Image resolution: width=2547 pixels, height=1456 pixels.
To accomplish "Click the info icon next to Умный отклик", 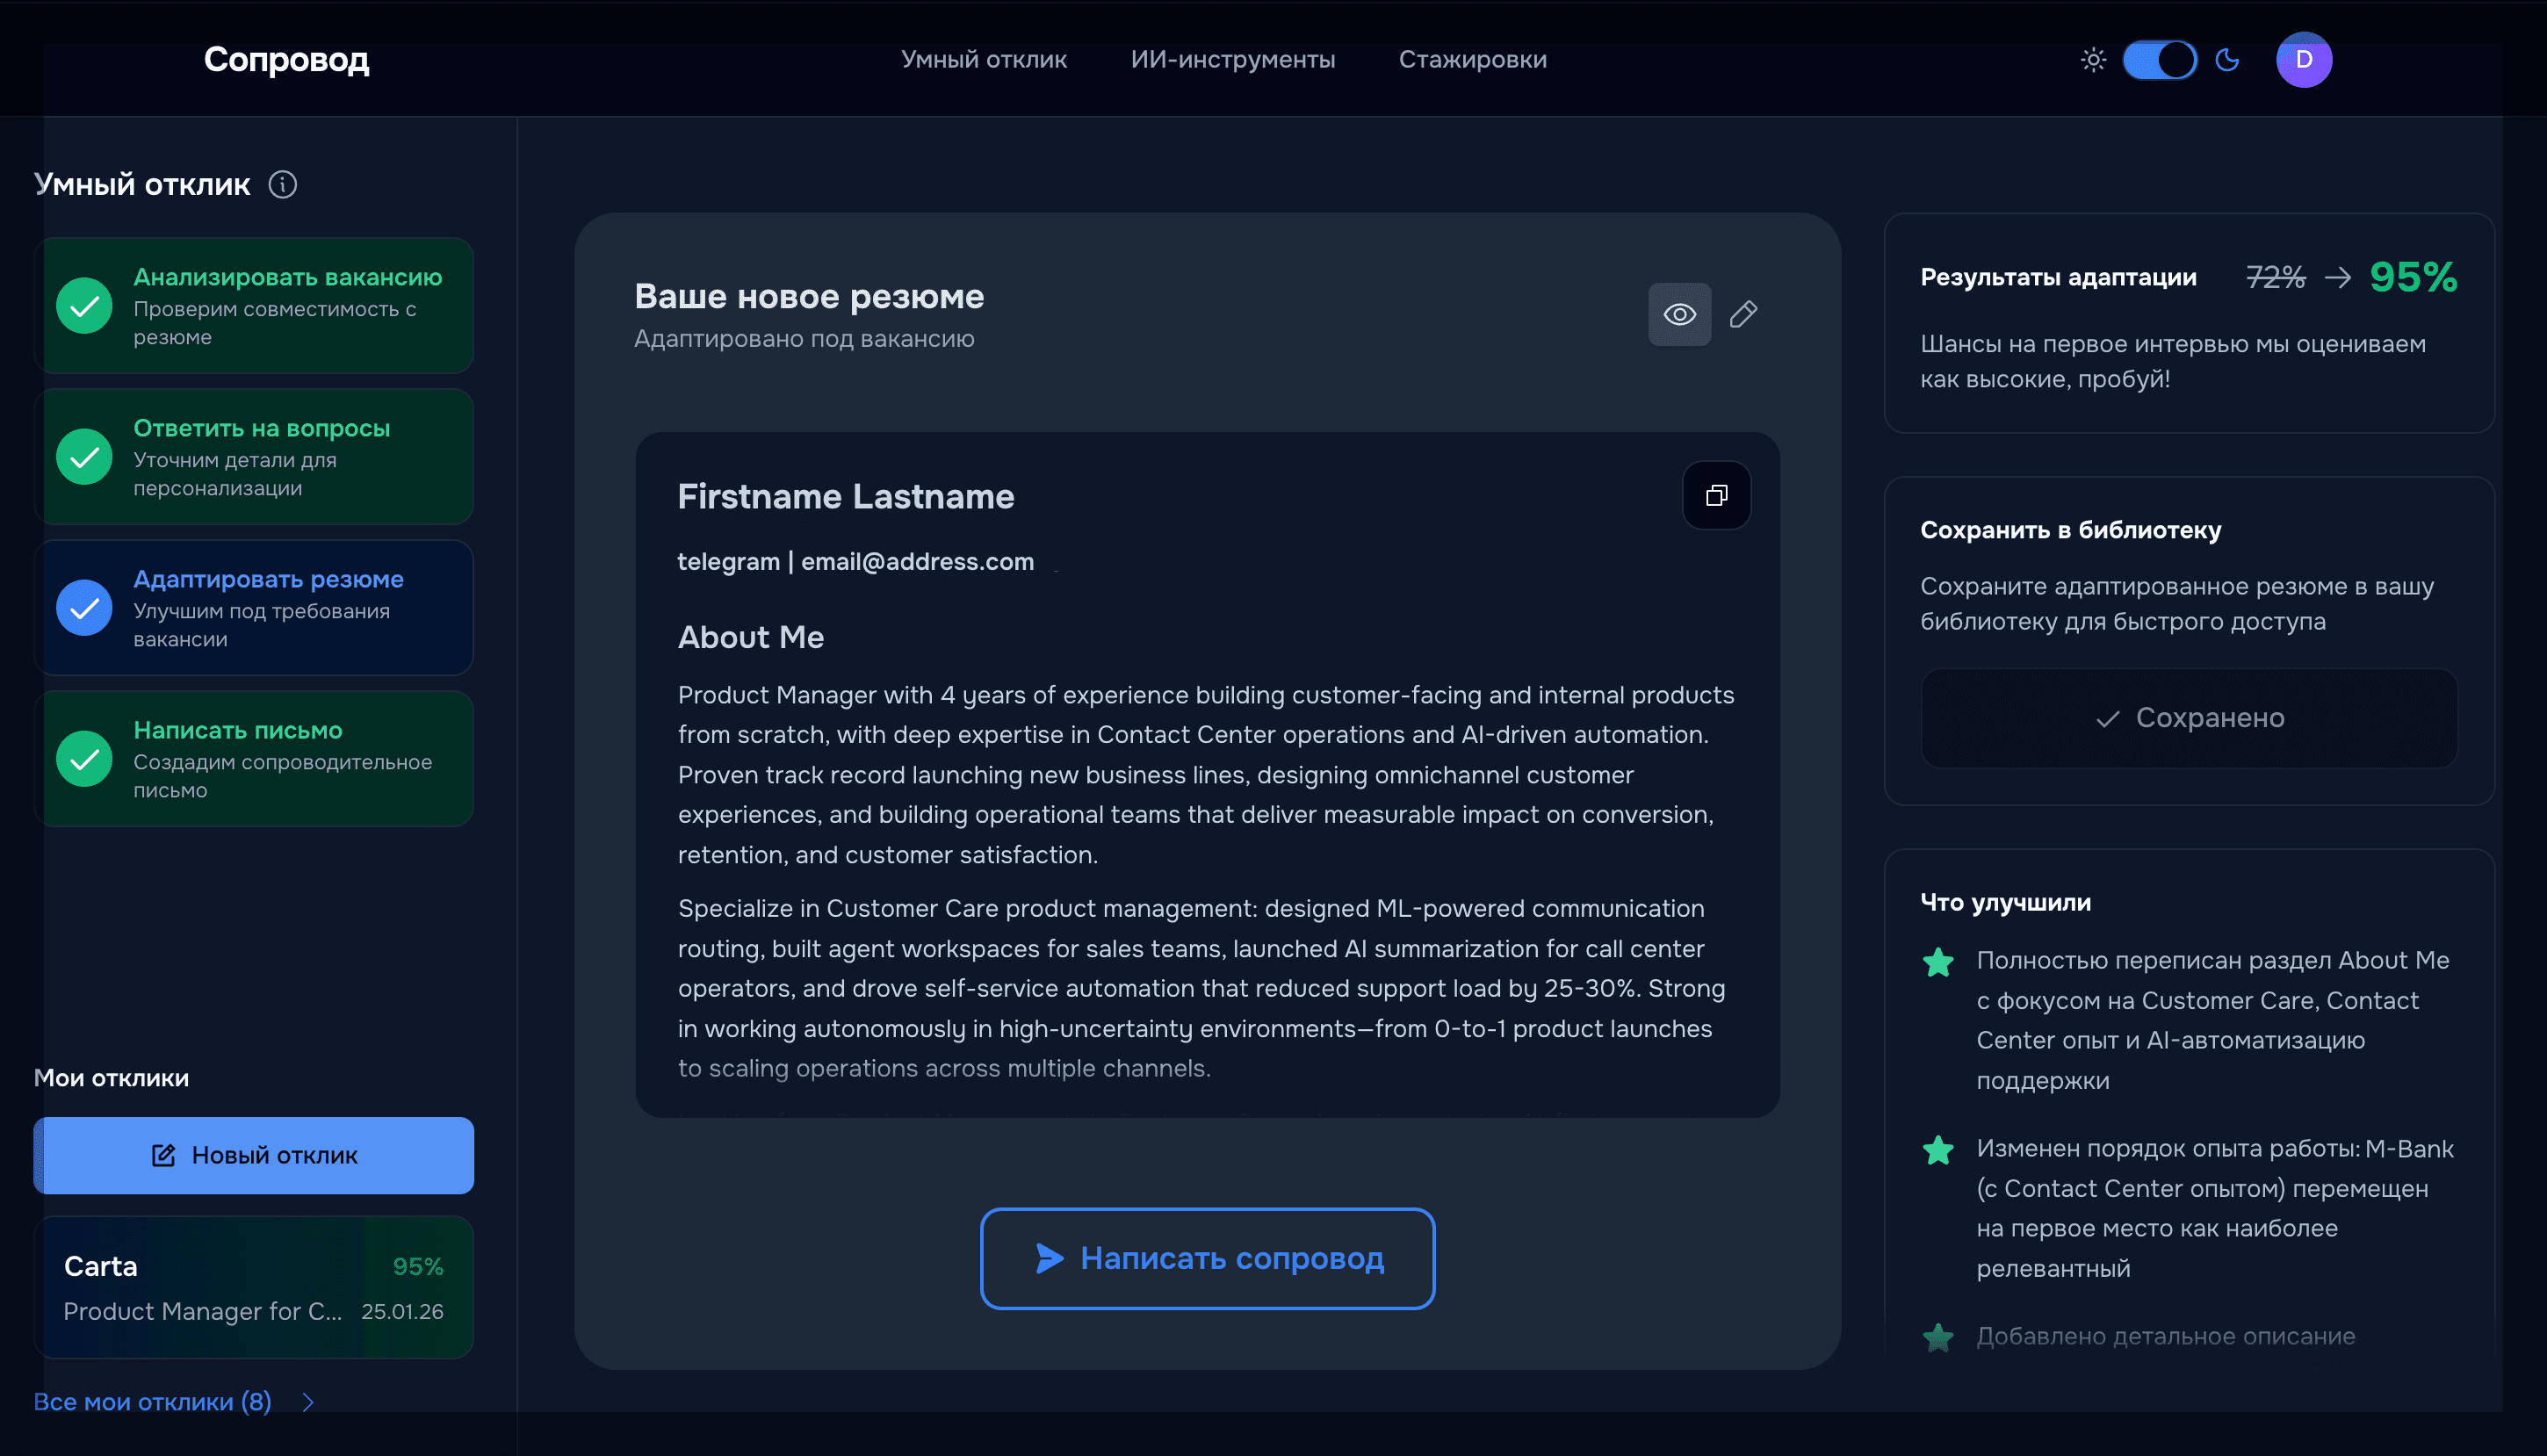I will point(284,184).
